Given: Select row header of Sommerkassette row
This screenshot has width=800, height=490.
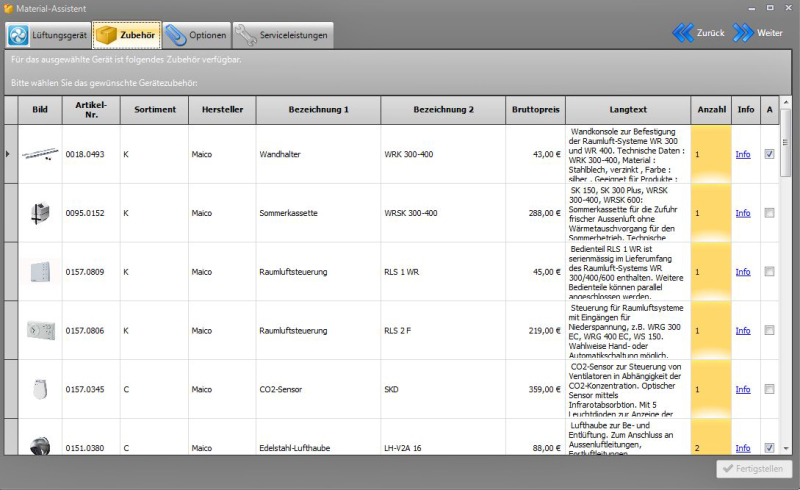Looking at the screenshot, I should click(11, 213).
